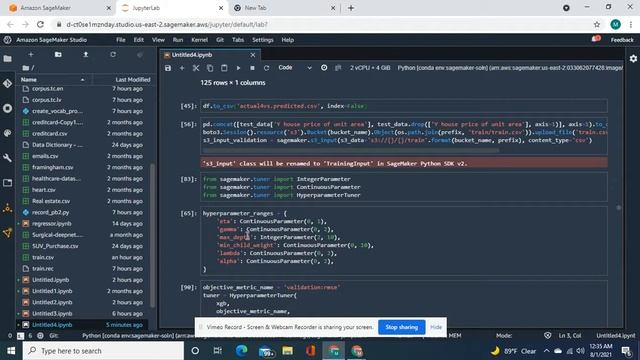Open Running Terminals and Kernels sidebar icon

pyautogui.click(x=7, y=108)
